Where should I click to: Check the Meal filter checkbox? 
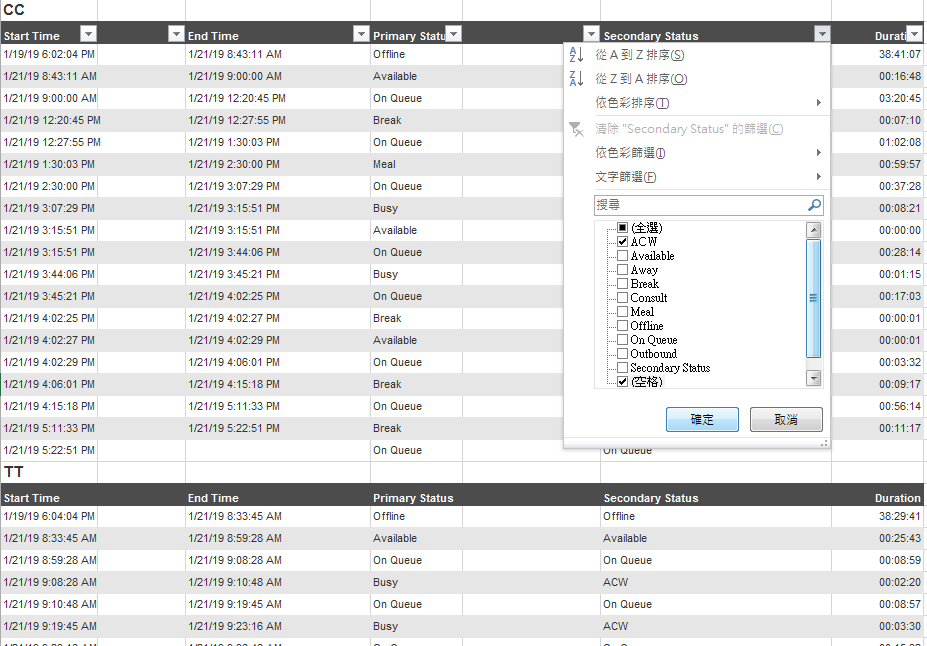click(x=623, y=311)
